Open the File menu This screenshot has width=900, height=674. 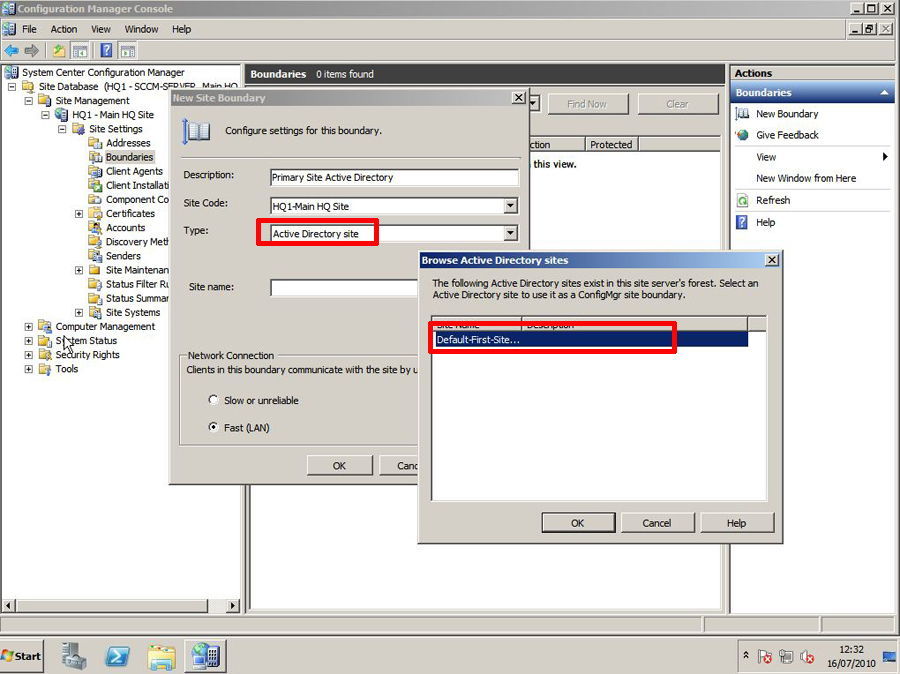[29, 29]
